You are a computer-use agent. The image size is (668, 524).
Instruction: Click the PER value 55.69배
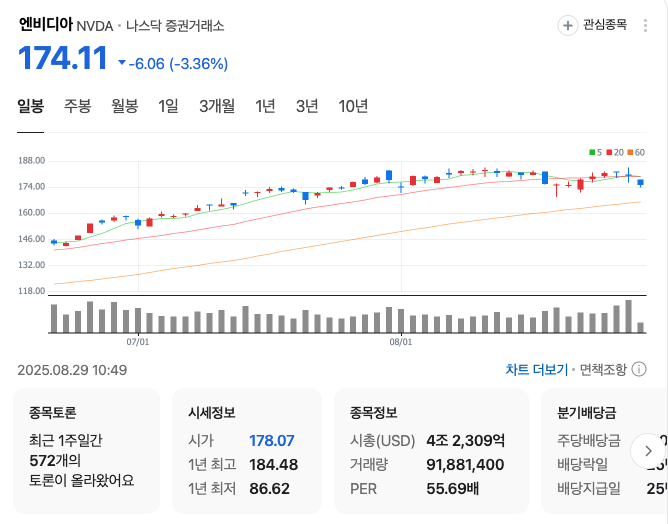pos(452,488)
